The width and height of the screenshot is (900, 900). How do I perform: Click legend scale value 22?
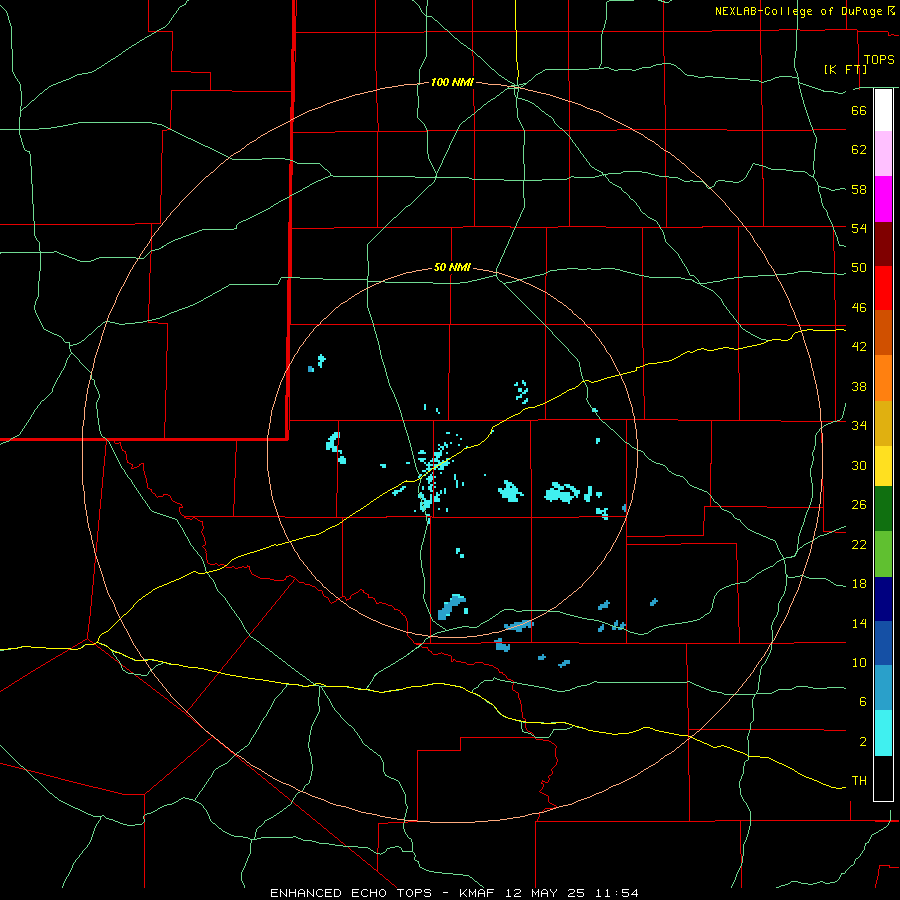[859, 545]
